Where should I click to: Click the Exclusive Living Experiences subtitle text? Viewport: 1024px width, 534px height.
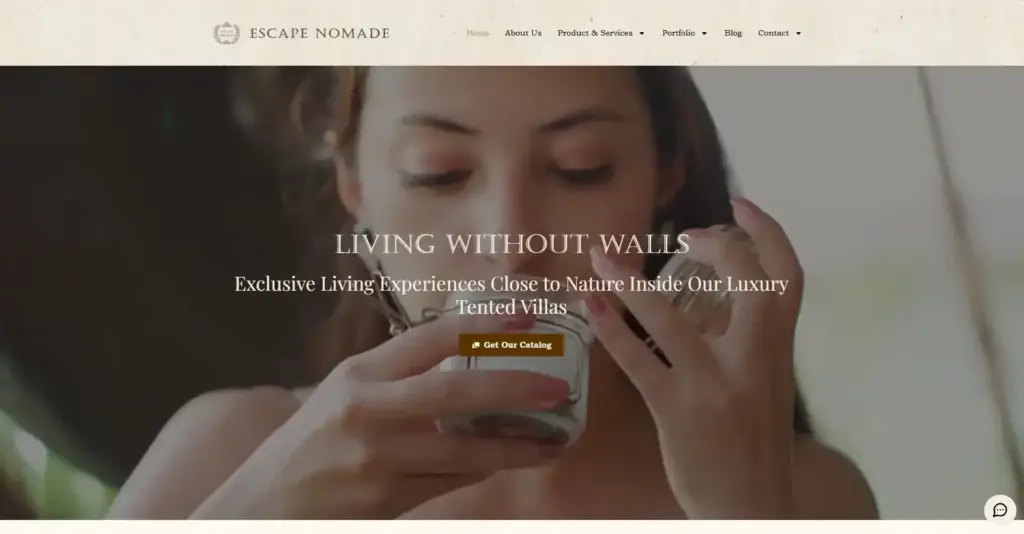coord(511,295)
